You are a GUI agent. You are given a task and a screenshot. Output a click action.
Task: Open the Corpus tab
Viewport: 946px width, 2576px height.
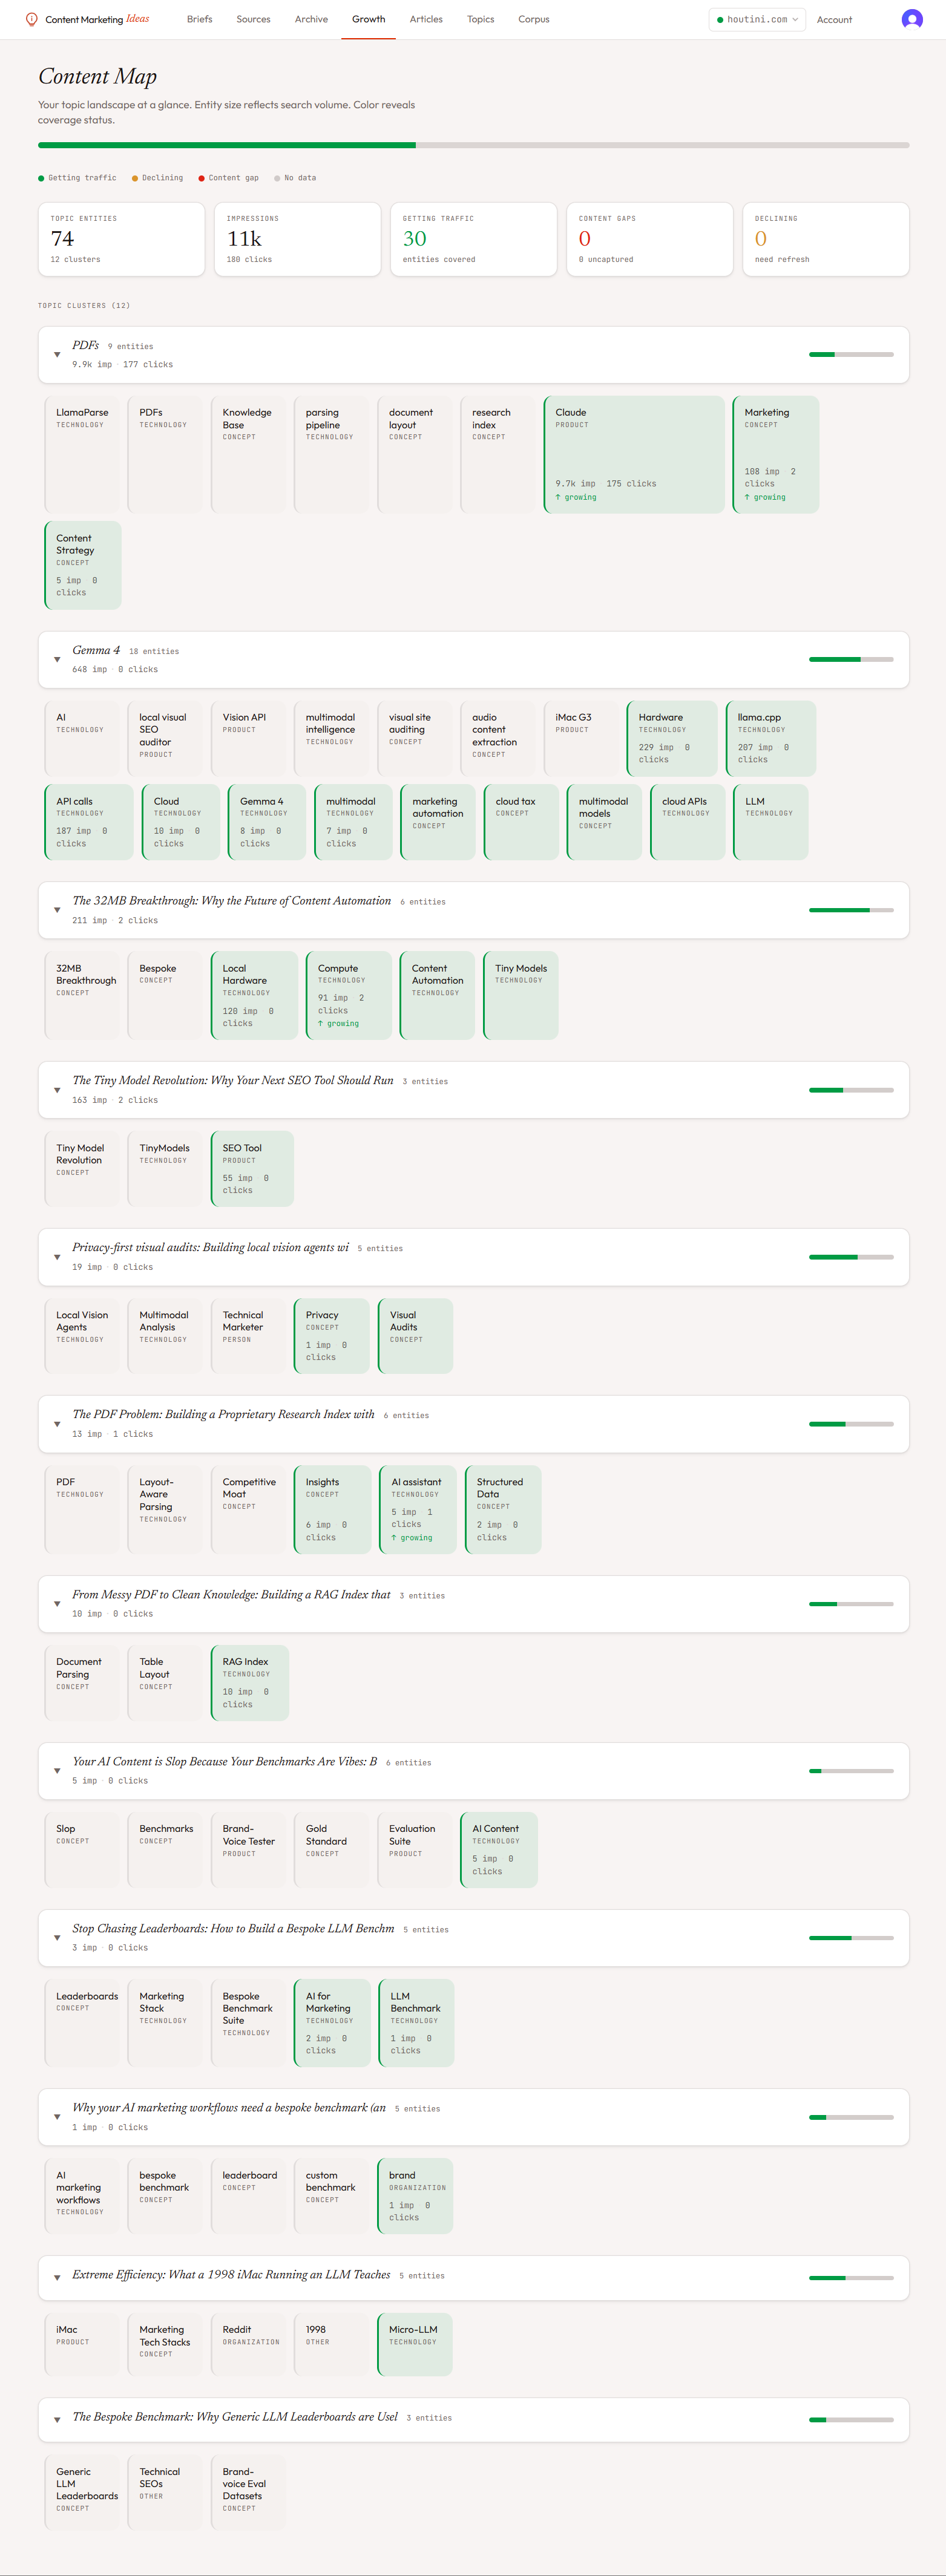click(x=534, y=19)
